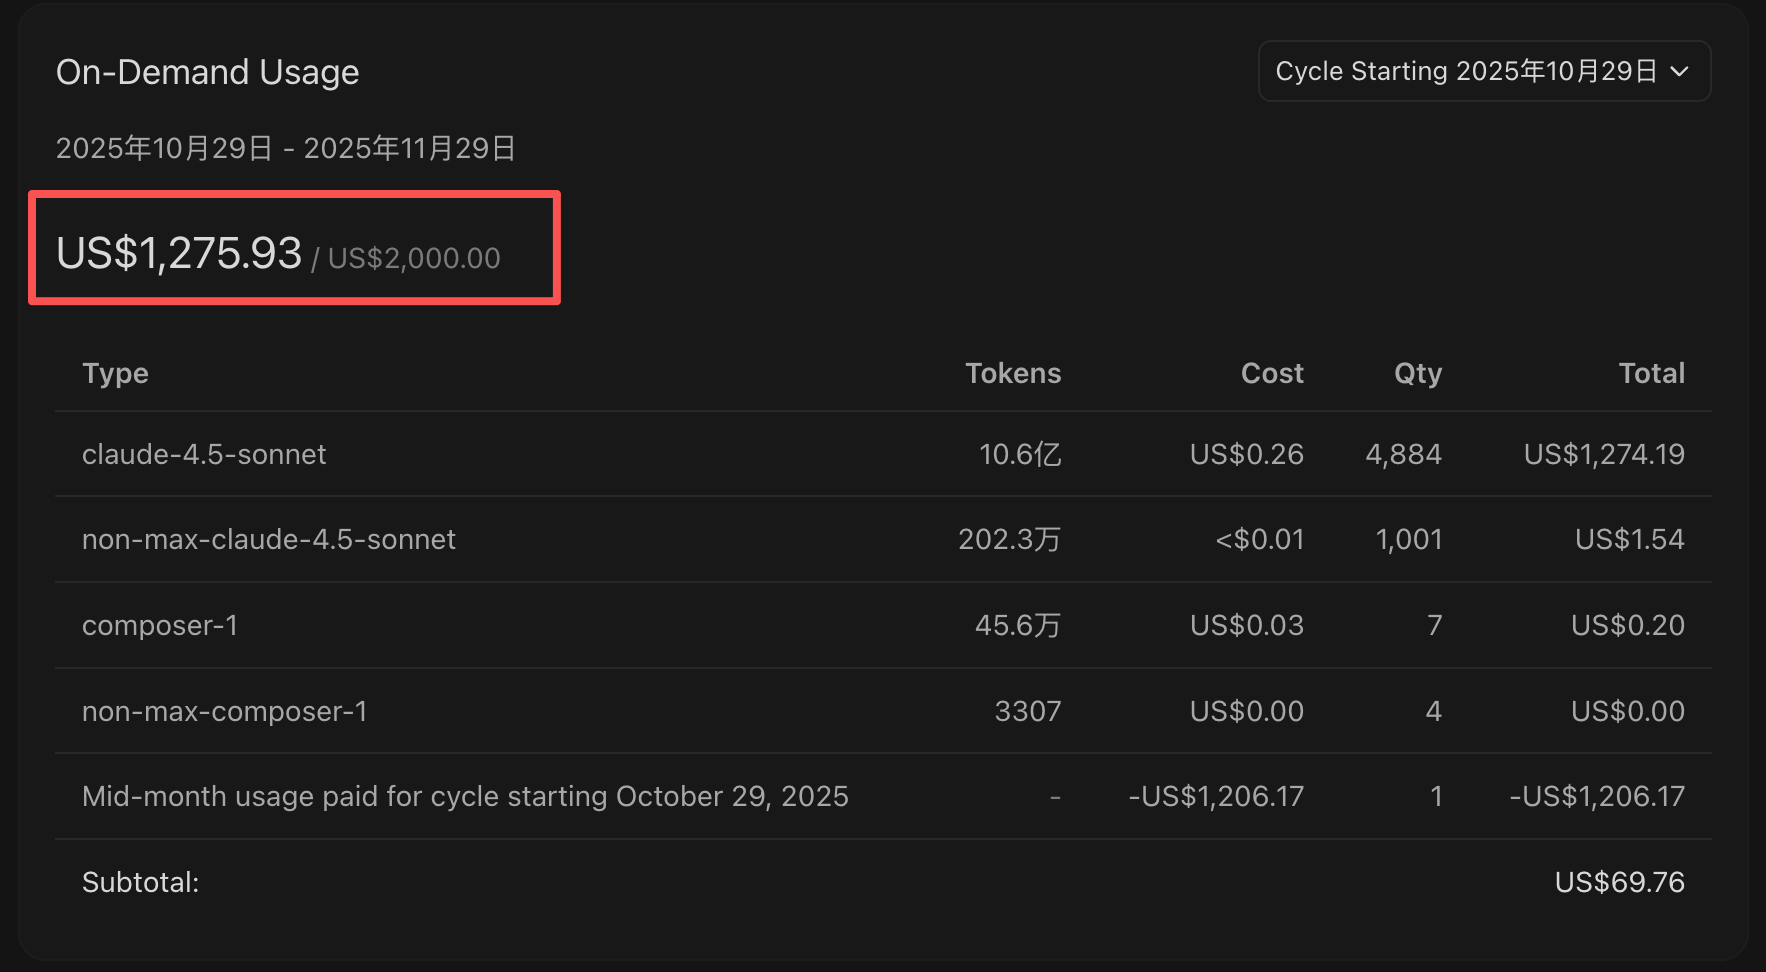Click the Mid-month usage paid row

465,796
